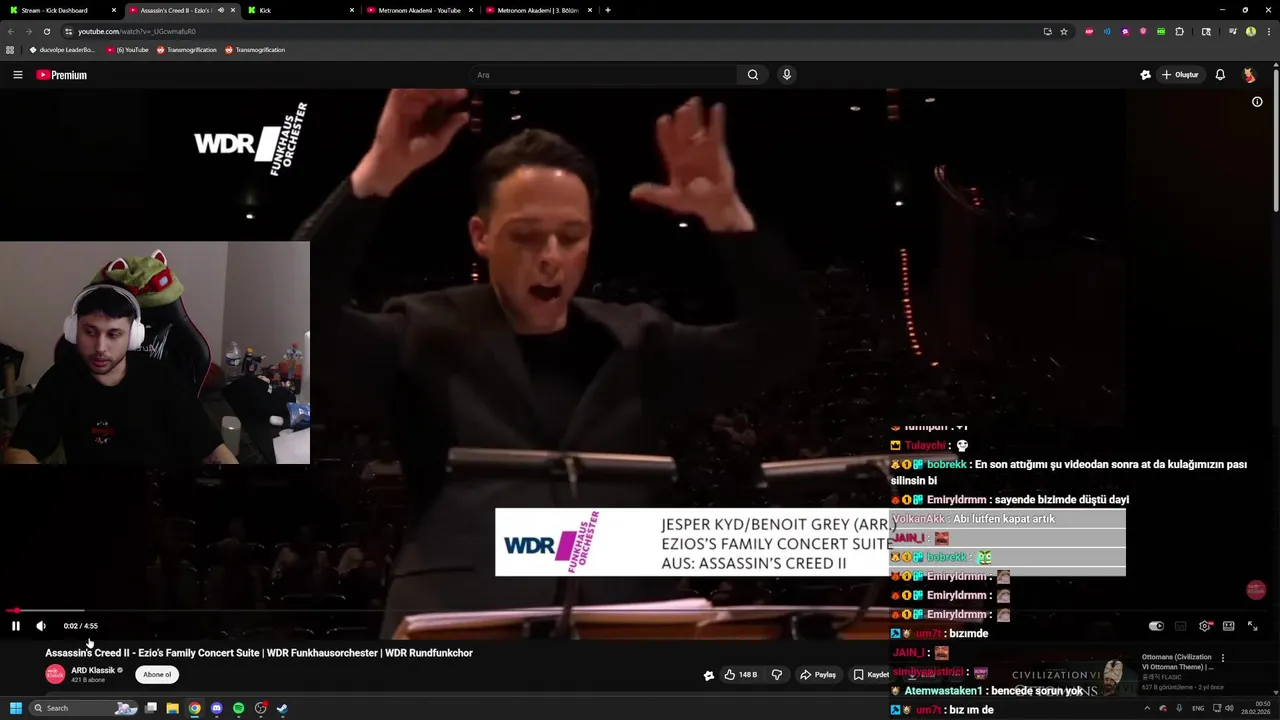The width and height of the screenshot is (1280, 720).
Task: Open bookmarks apps grid icon
Action: tap(10, 49)
